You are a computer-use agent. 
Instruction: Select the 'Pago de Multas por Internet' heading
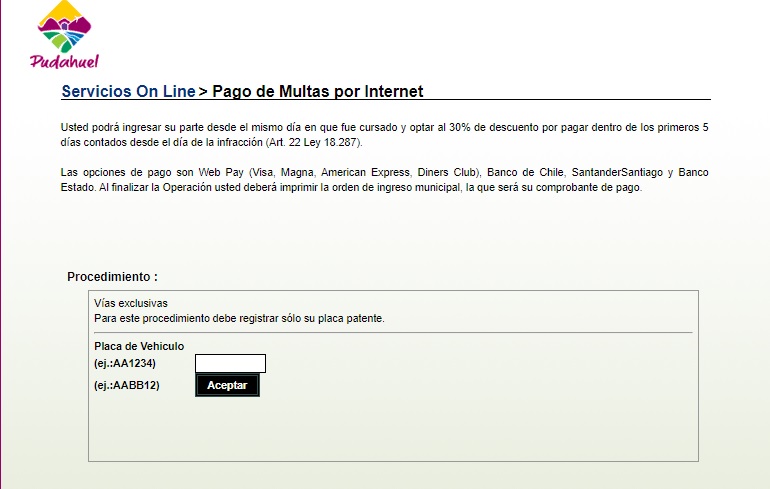[318, 91]
